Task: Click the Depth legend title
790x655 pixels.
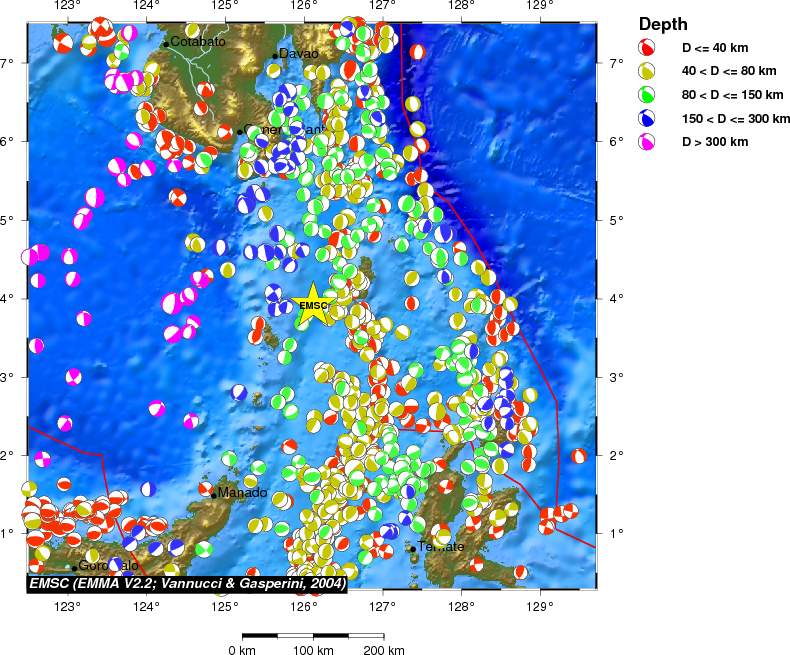Action: tap(662, 24)
